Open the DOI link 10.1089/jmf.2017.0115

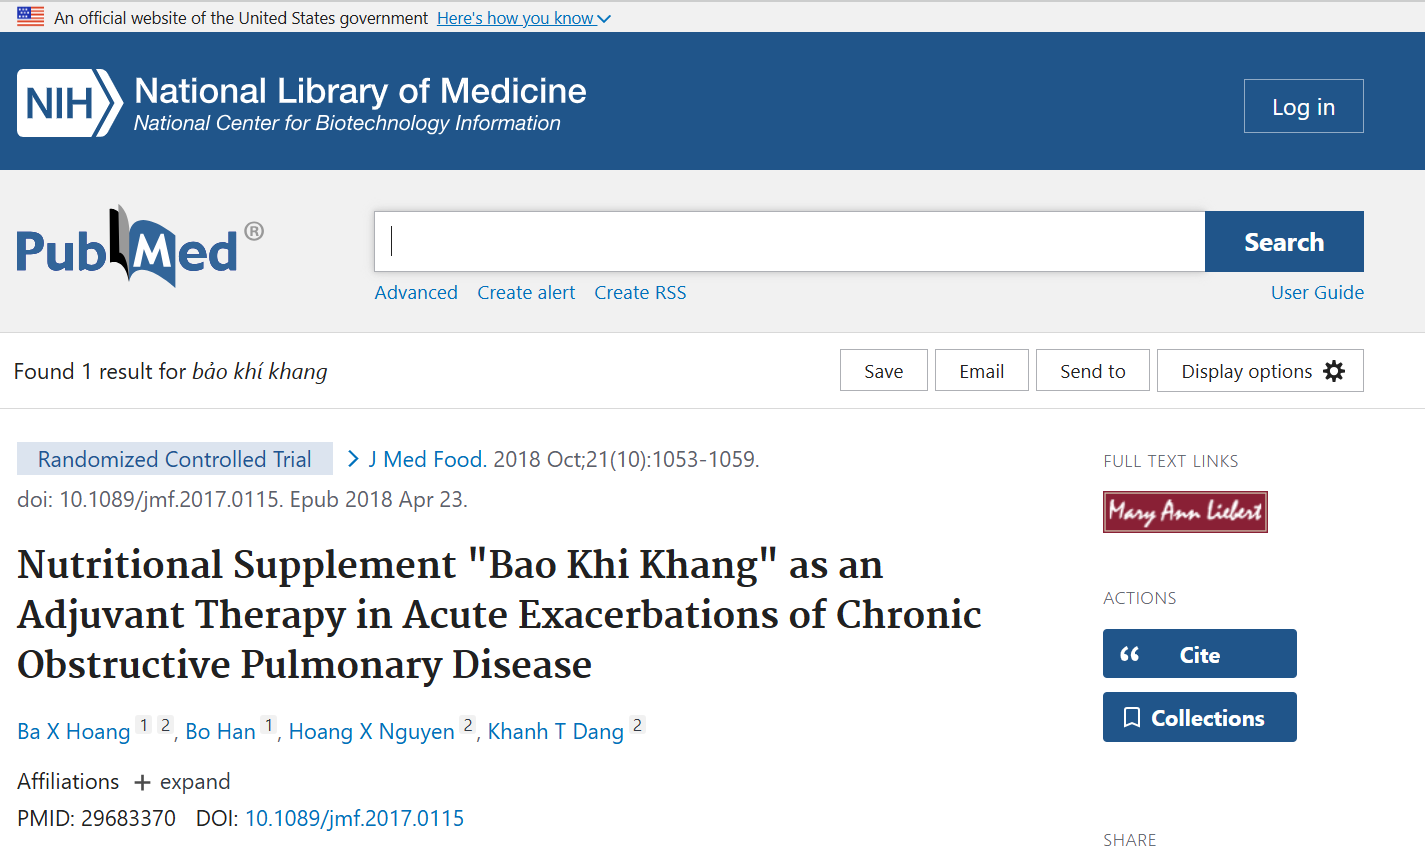point(354,817)
